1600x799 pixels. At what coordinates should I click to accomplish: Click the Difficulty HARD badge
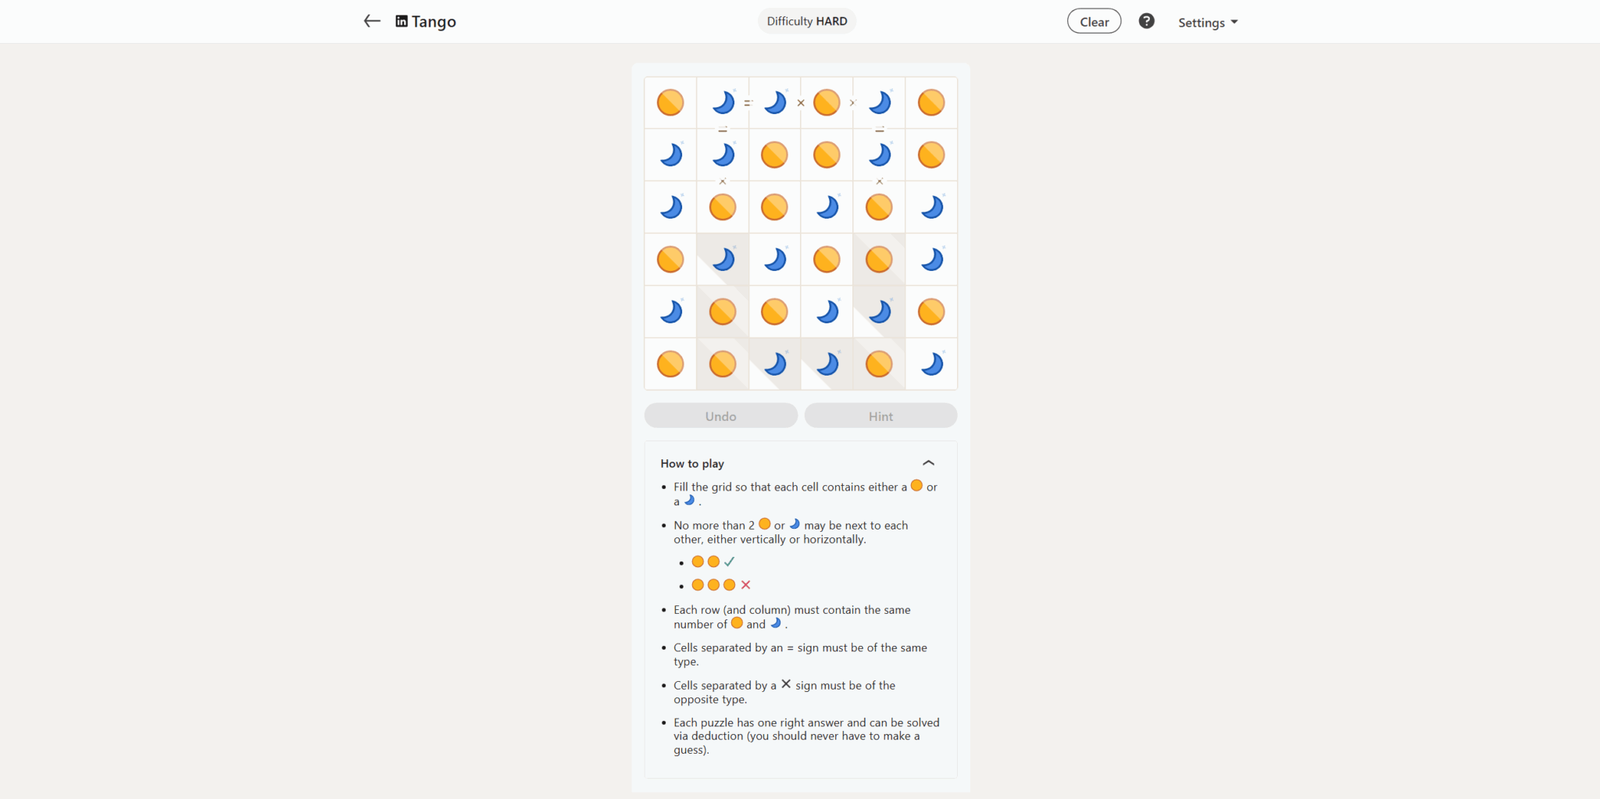(807, 21)
